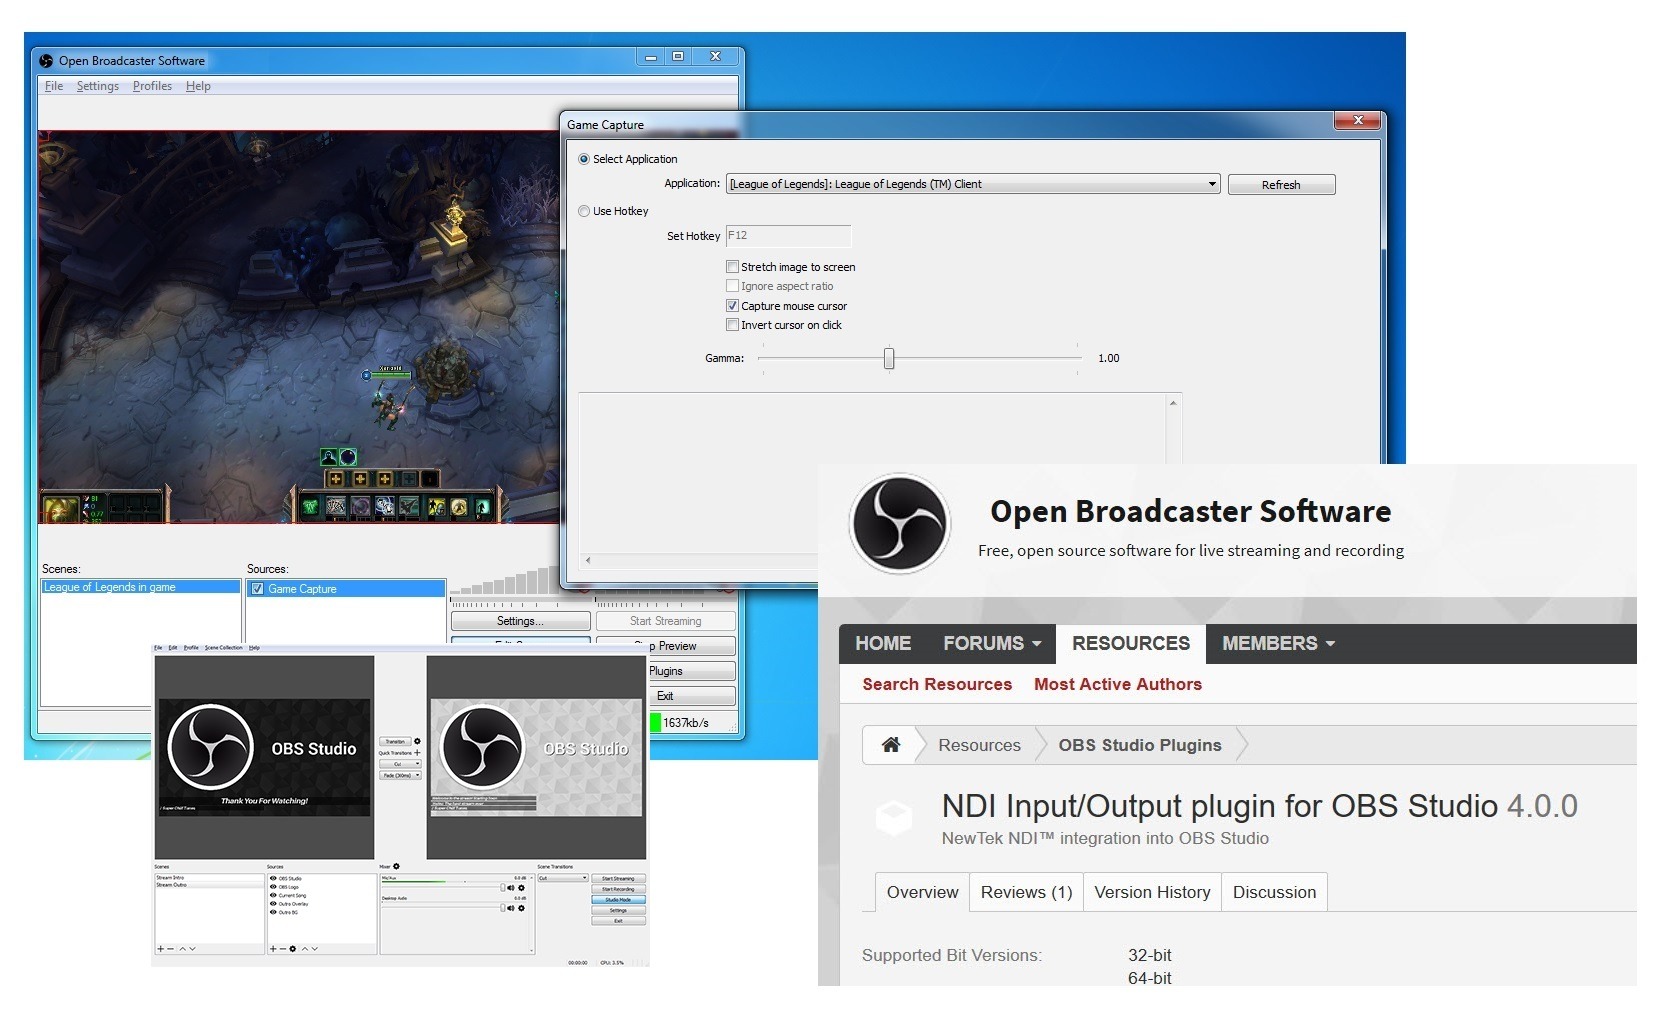
Task: Mute Mic/Aux with its speaker icon
Action: tap(511, 888)
